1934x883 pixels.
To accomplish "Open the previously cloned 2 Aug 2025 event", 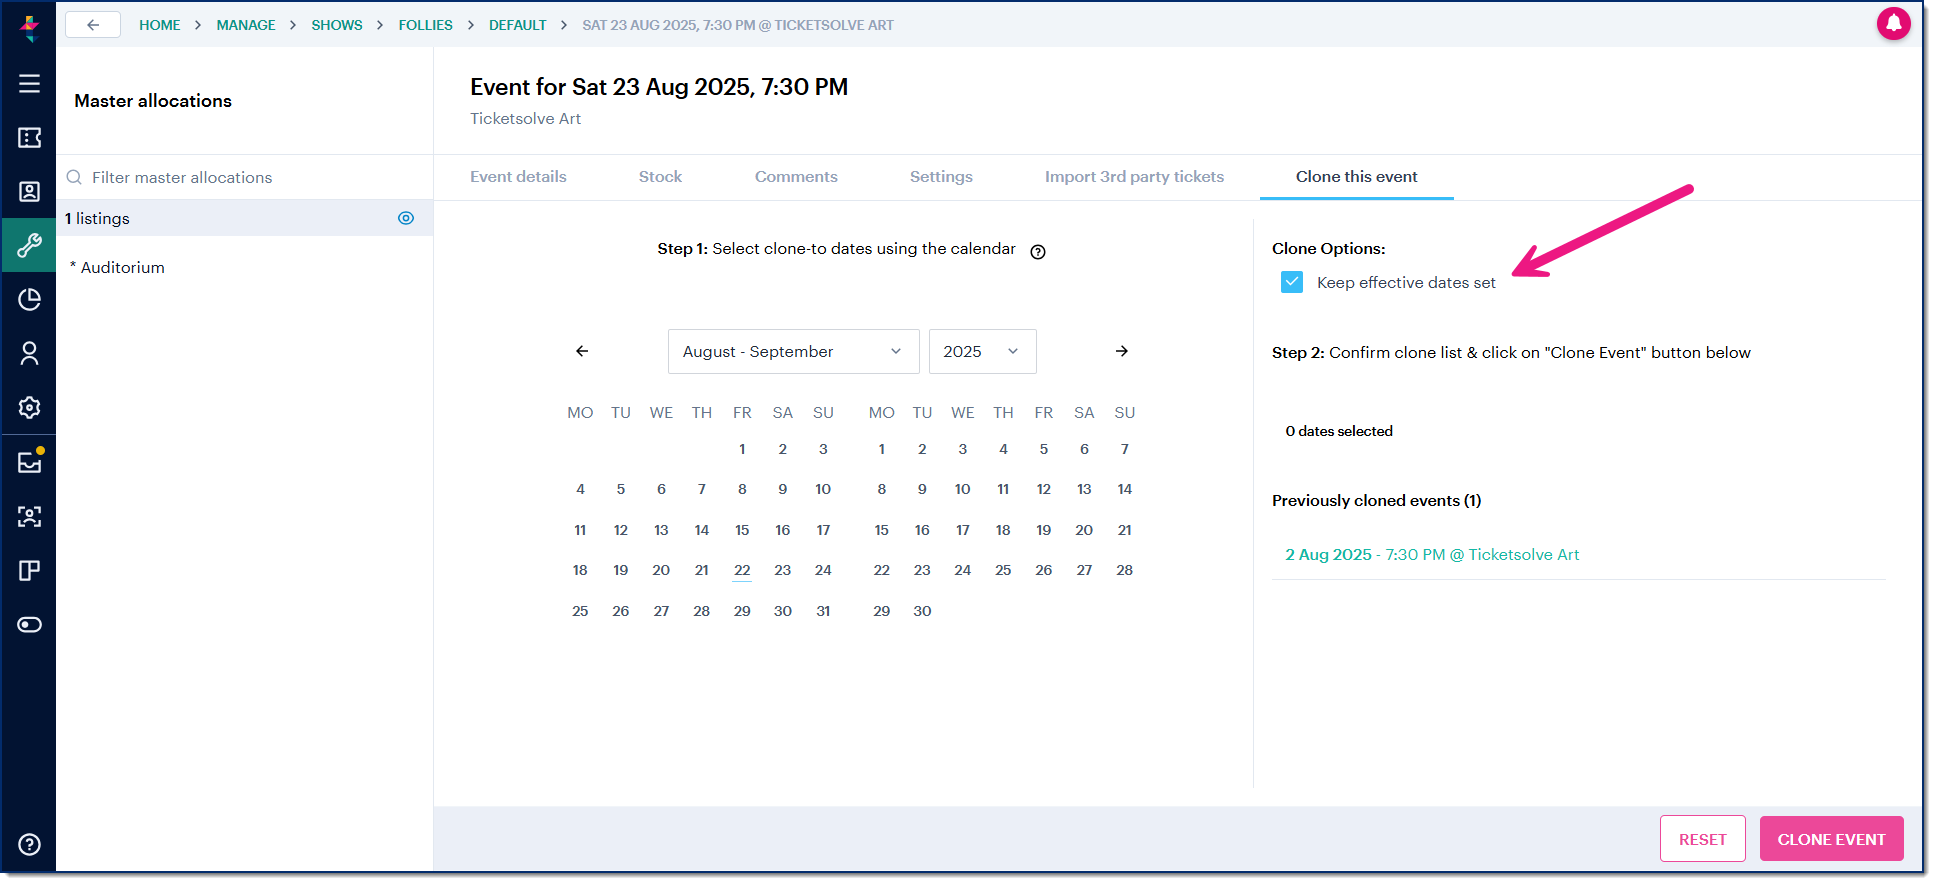I will click(1432, 555).
